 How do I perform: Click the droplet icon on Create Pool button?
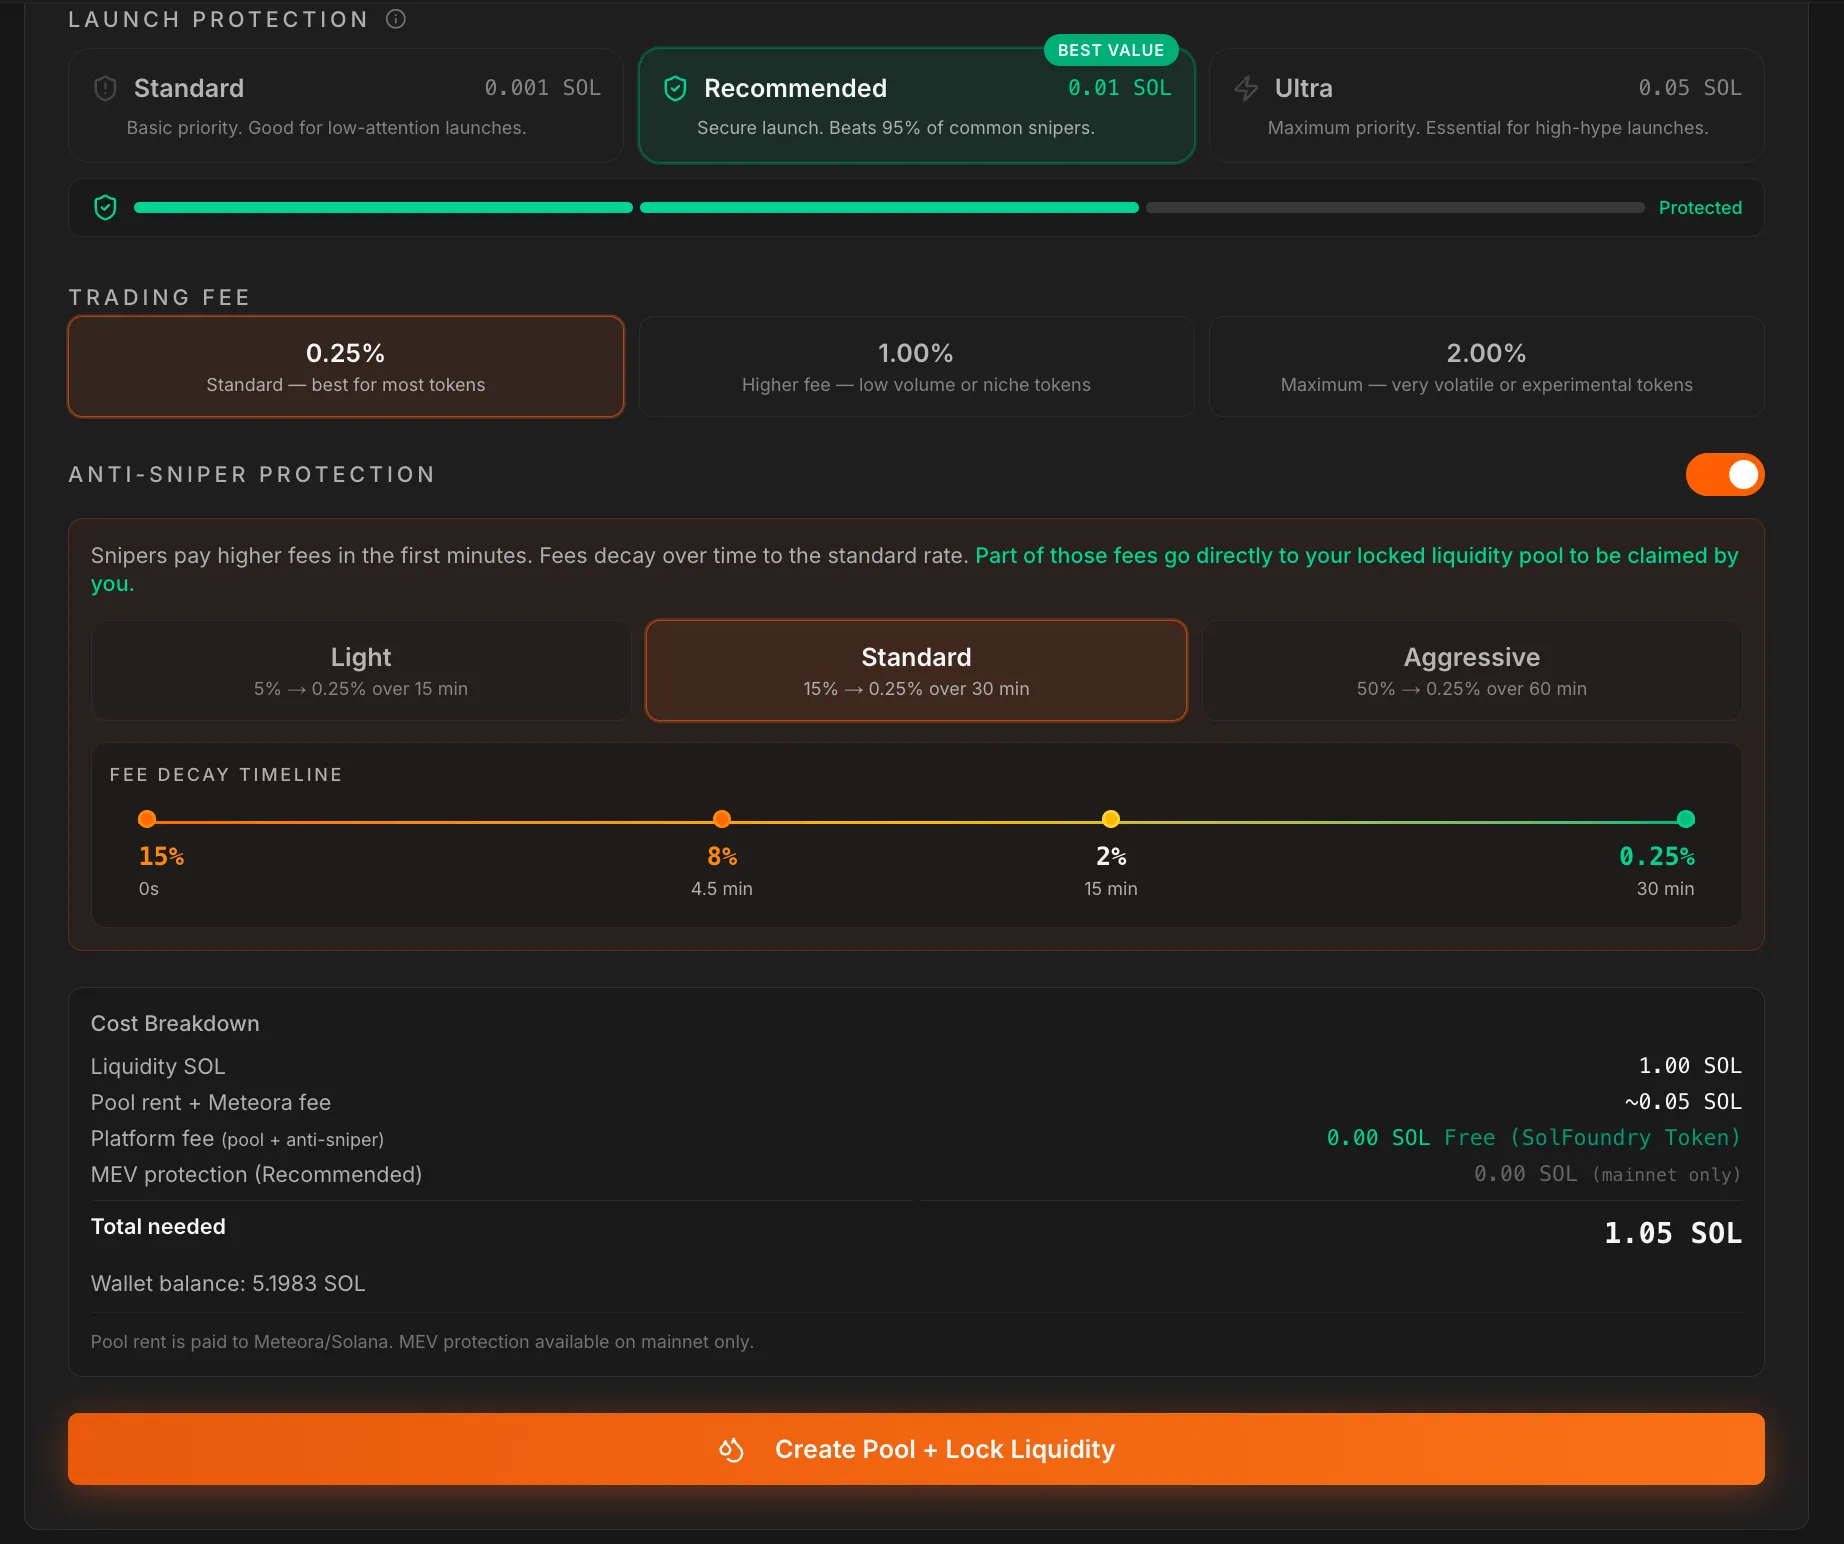click(x=732, y=1450)
